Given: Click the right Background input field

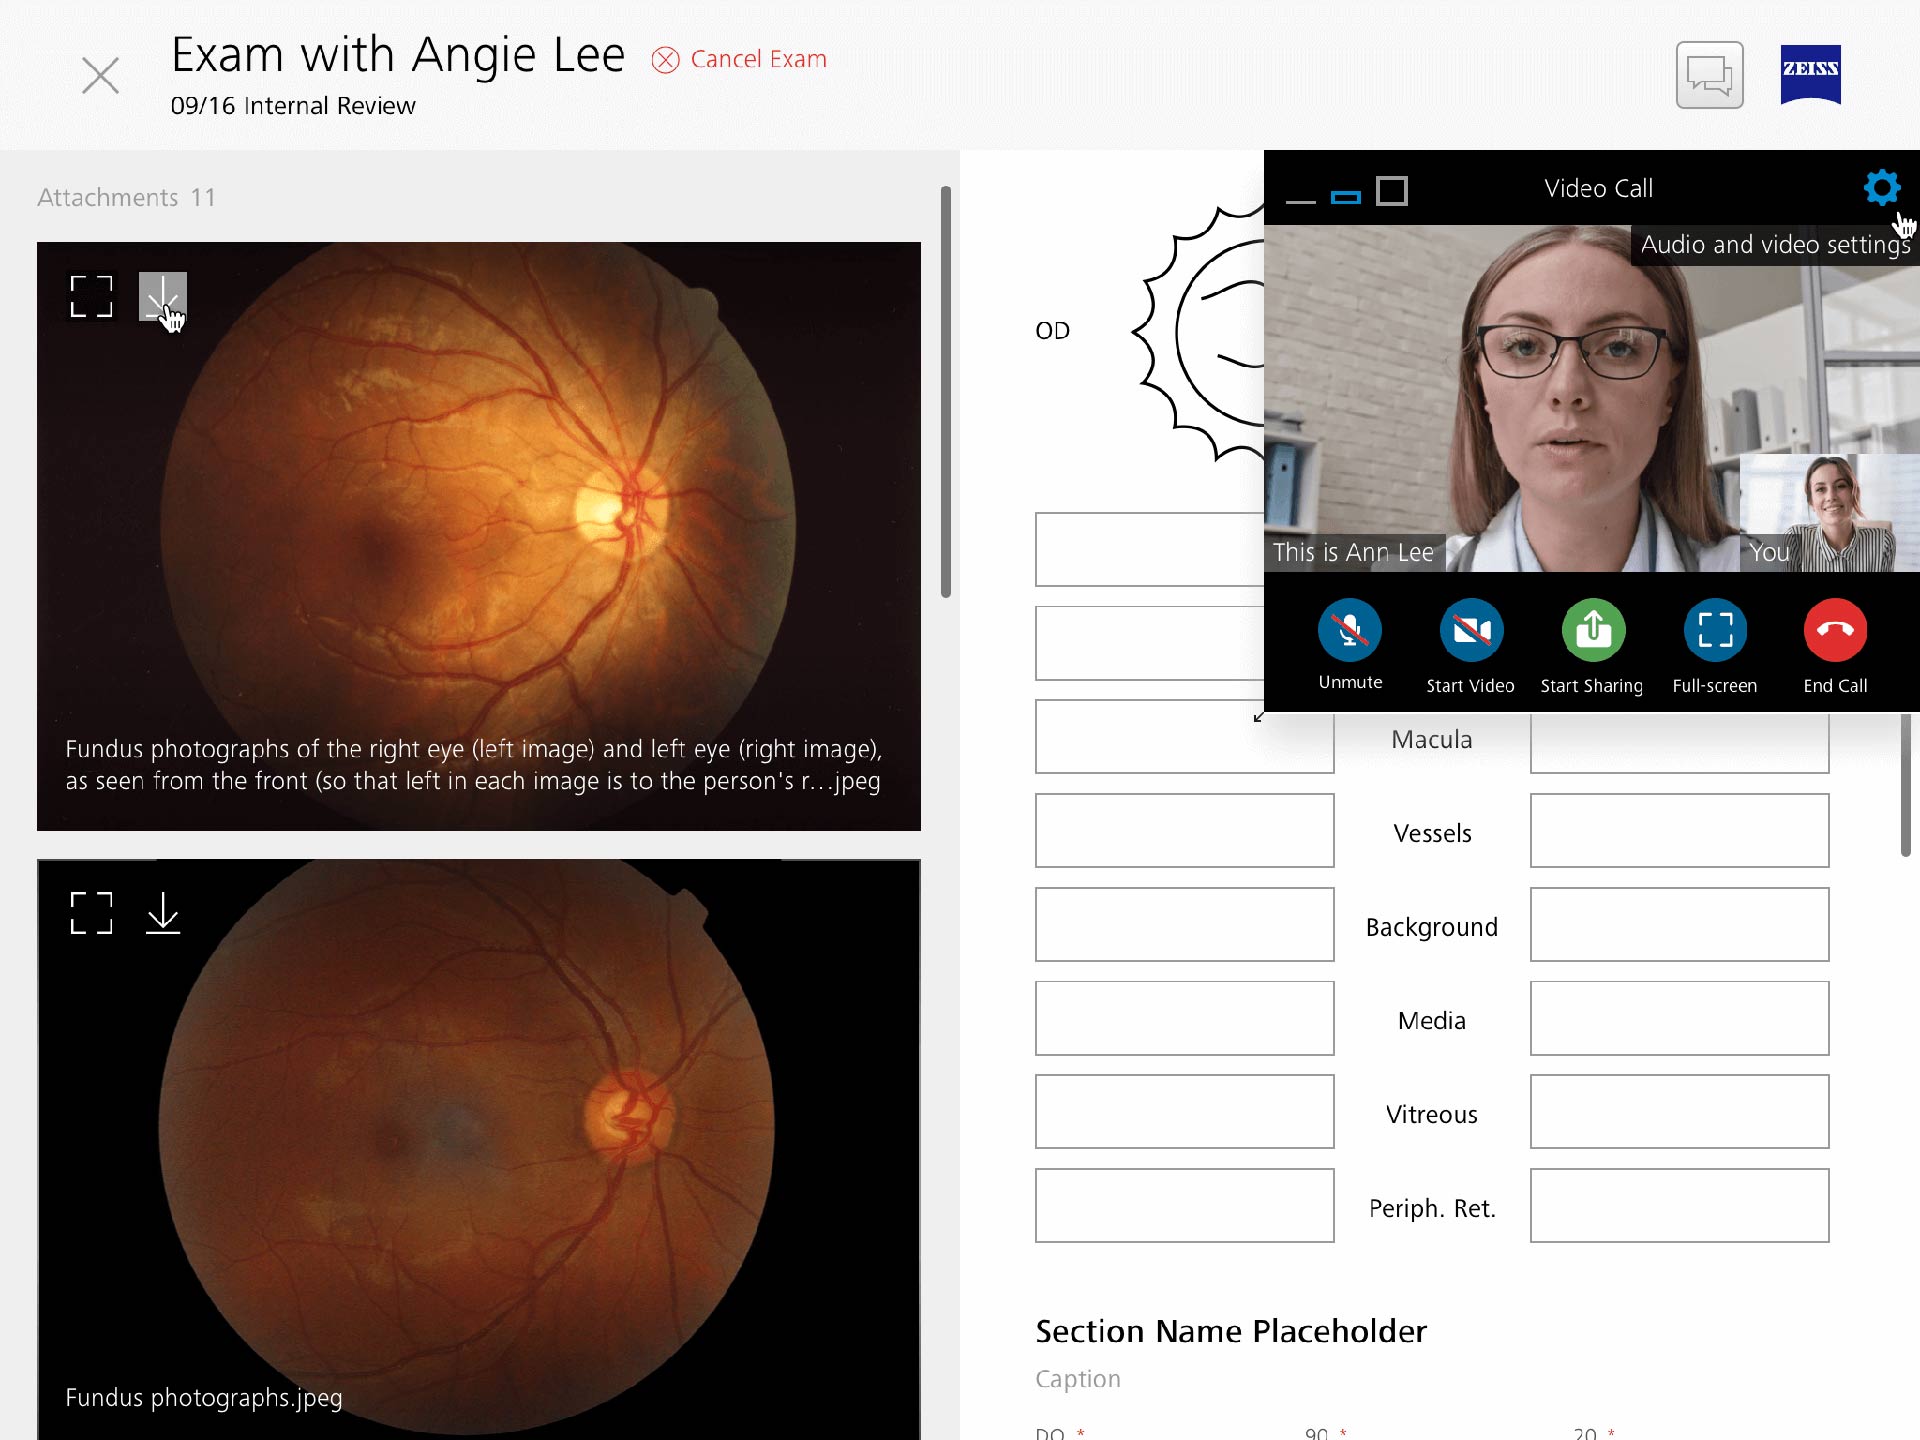Looking at the screenshot, I should tap(1679, 925).
